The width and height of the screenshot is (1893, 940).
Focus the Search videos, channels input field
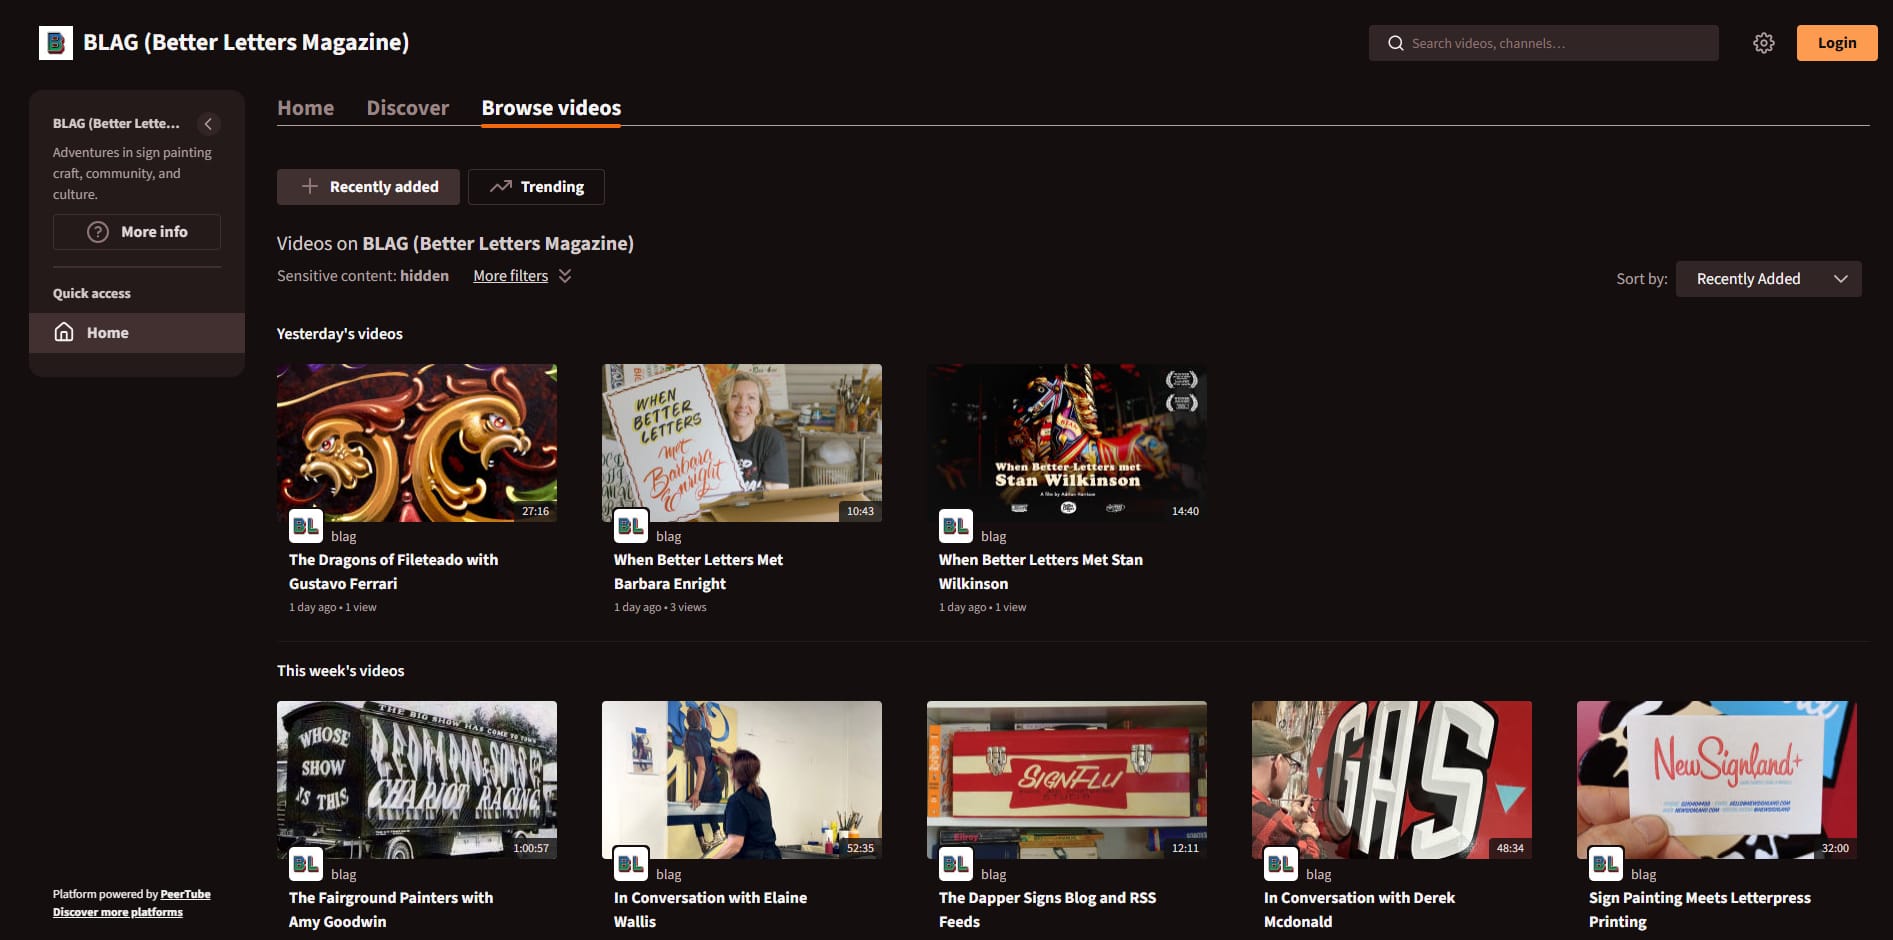coord(1544,43)
